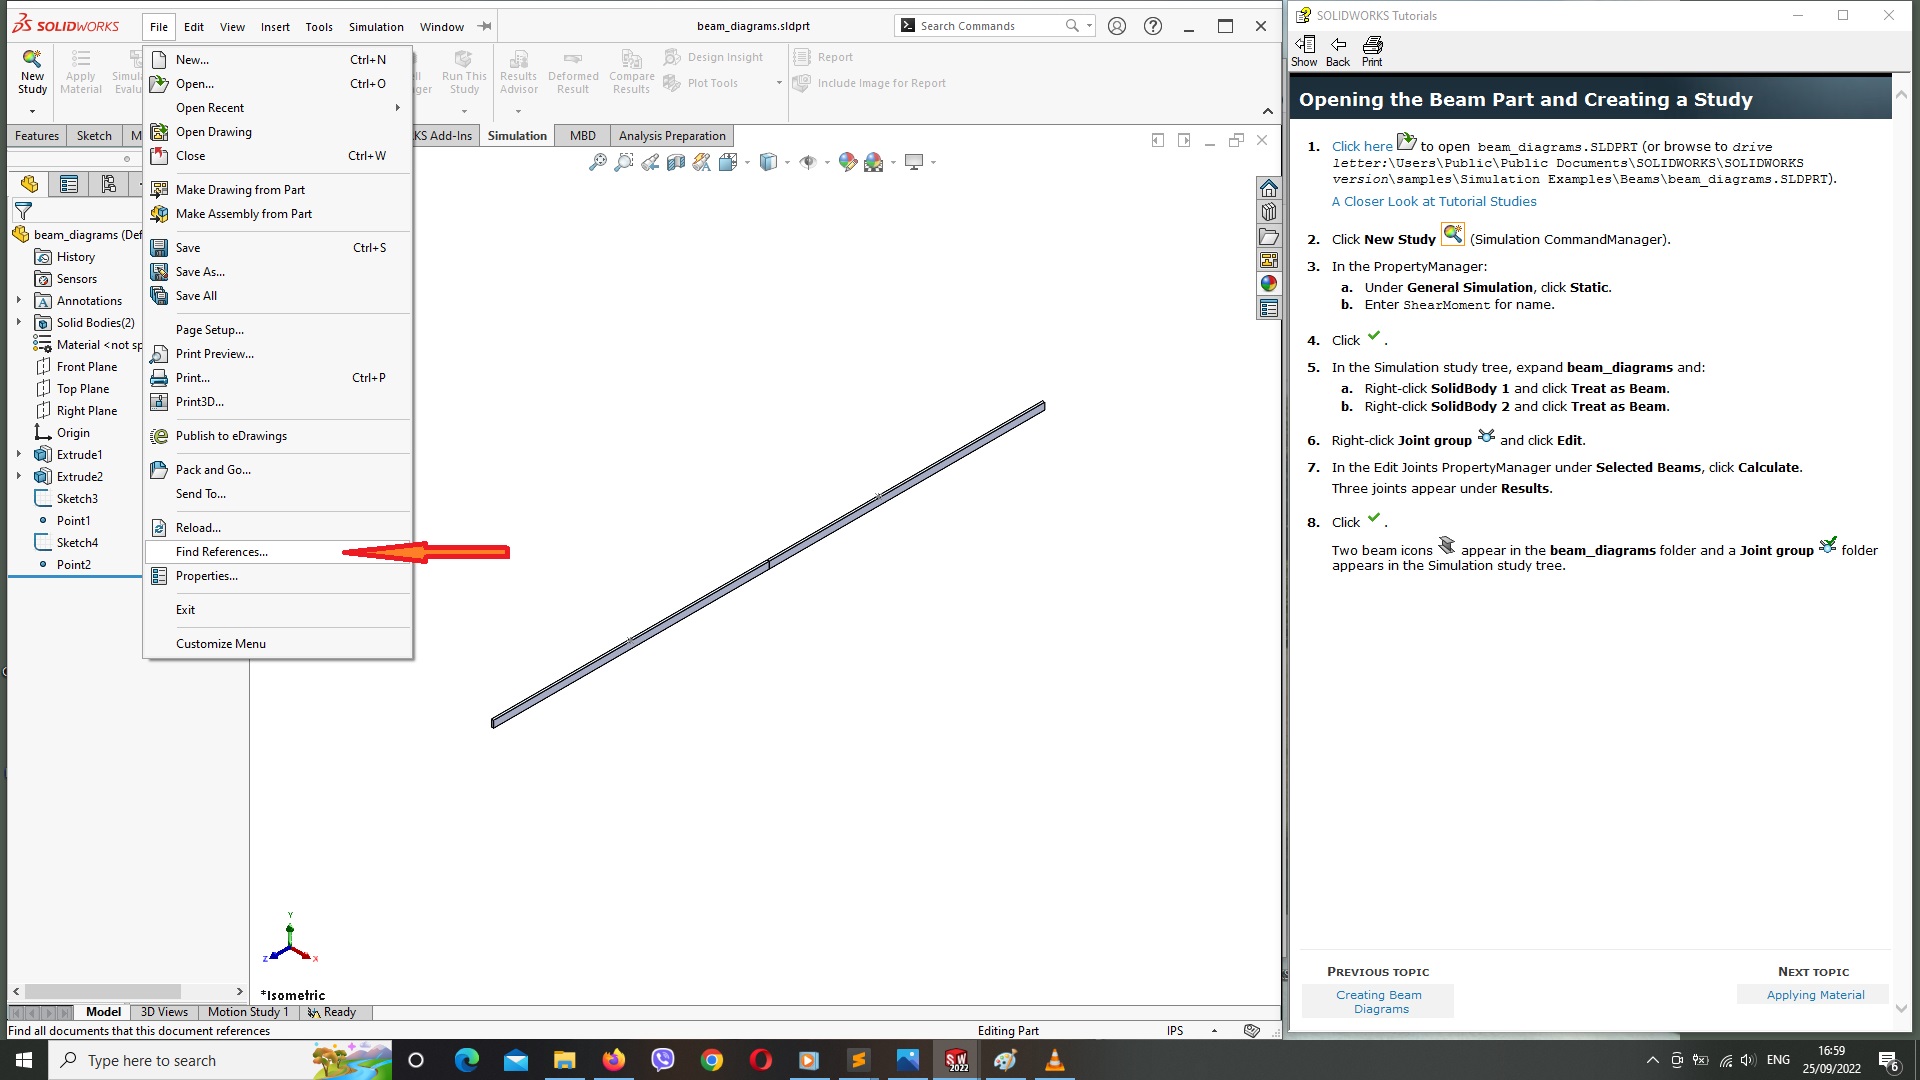Click Find References in File menu

278,552
